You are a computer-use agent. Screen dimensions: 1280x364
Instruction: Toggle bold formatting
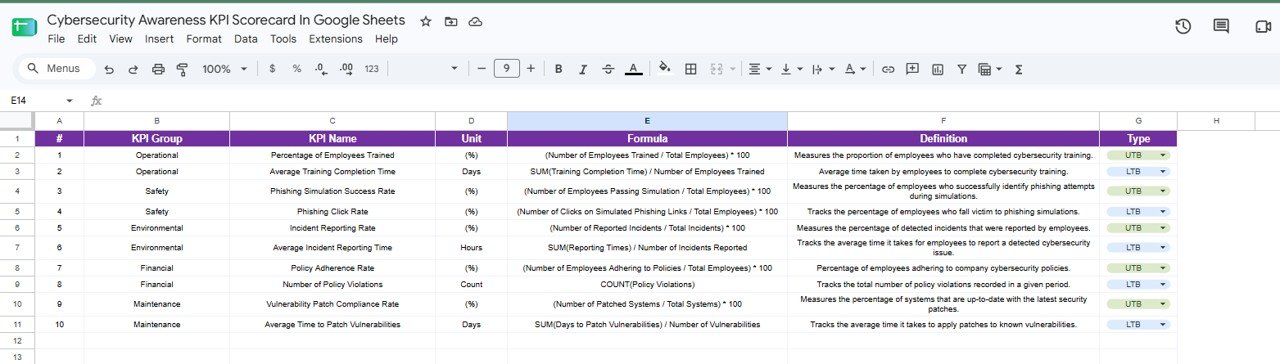(558, 69)
